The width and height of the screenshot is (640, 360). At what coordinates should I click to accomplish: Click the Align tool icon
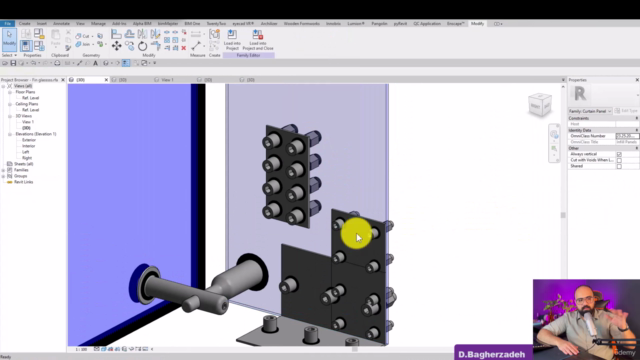coord(116,34)
